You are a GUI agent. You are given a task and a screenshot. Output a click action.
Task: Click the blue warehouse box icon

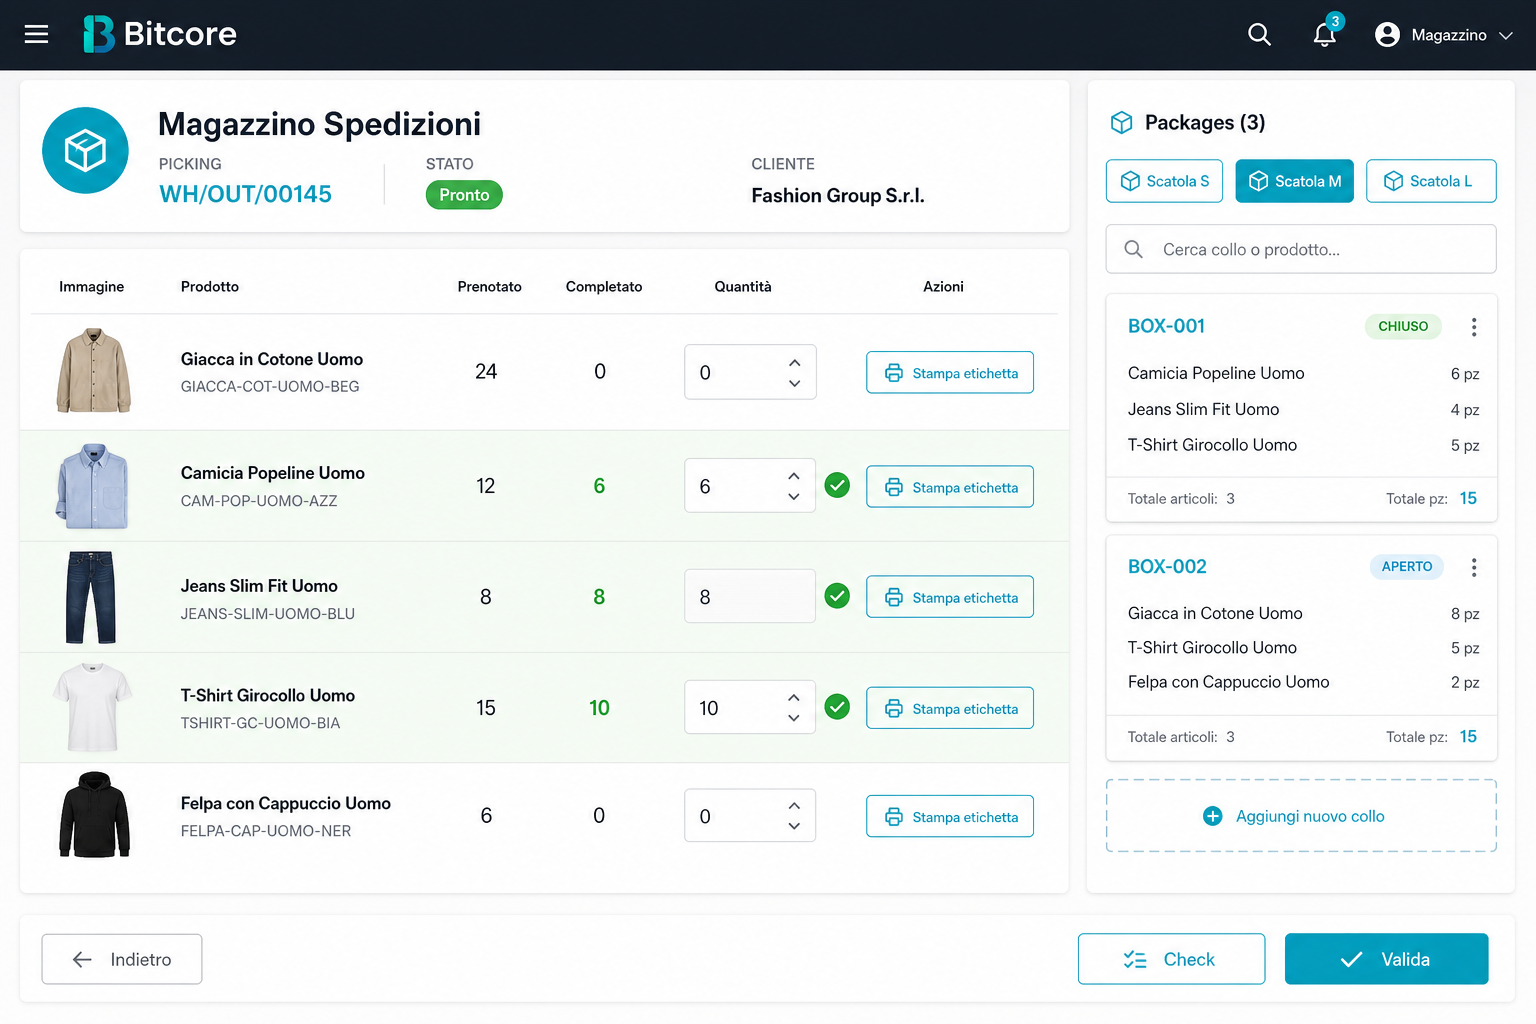(85, 150)
